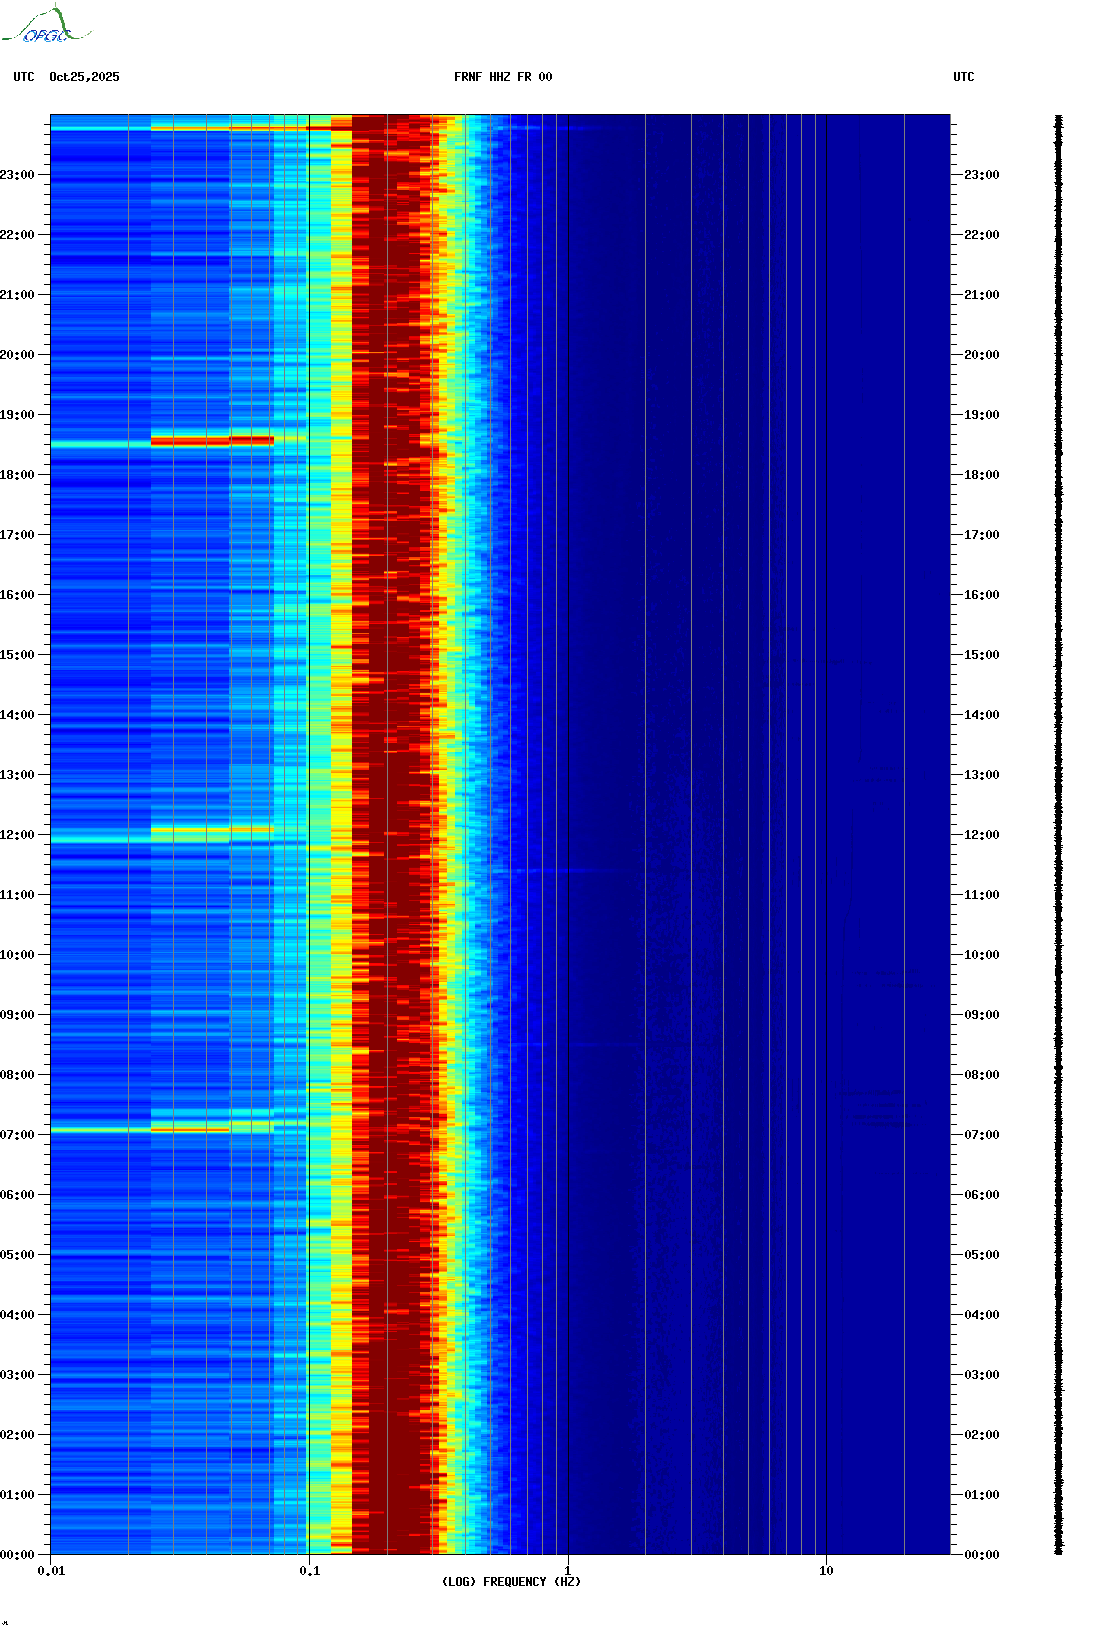The width and height of the screenshot is (1102, 1634).
Task: Click the 10 Hz frequency axis tick label
Action: (826, 1570)
